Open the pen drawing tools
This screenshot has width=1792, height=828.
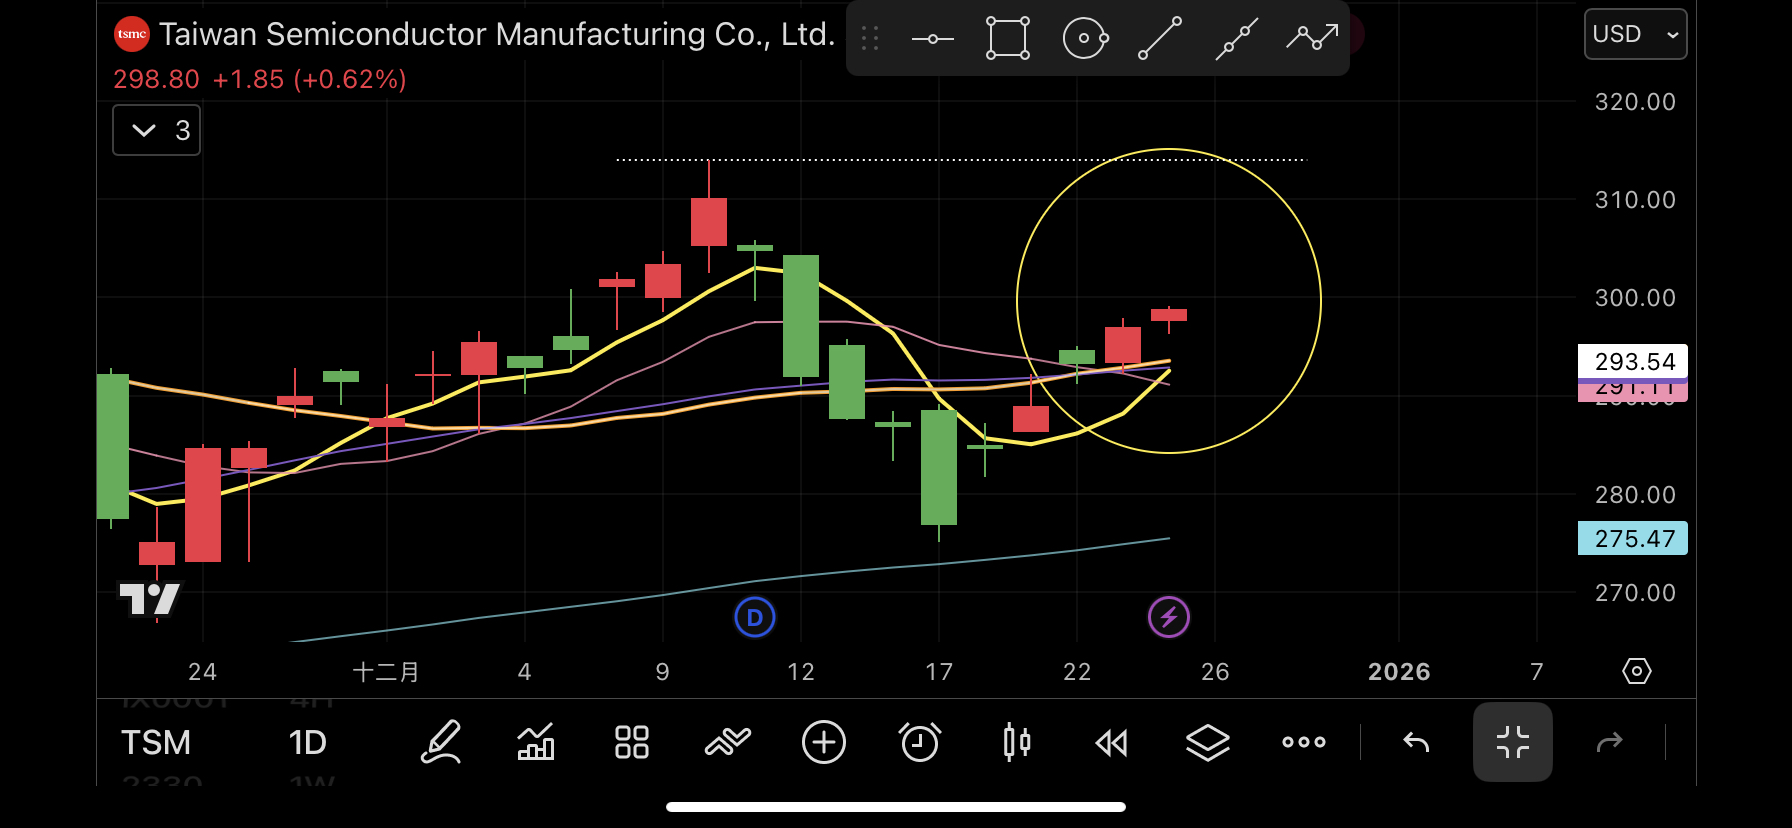pos(440,742)
